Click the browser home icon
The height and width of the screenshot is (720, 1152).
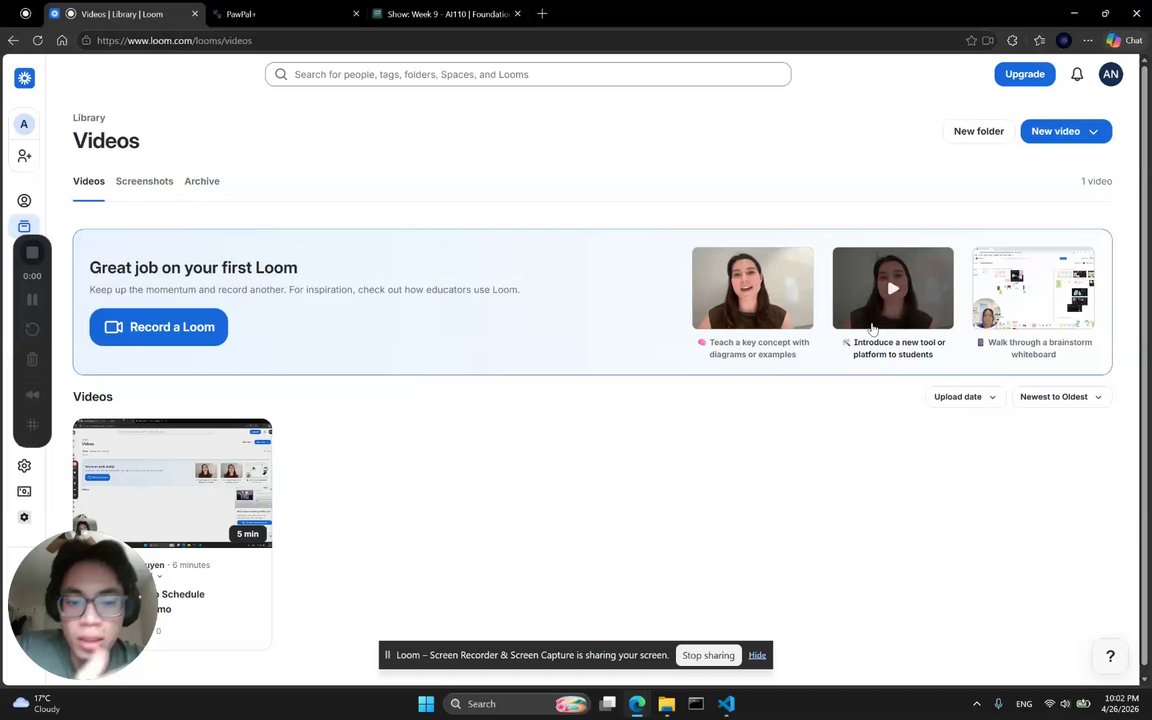62,40
